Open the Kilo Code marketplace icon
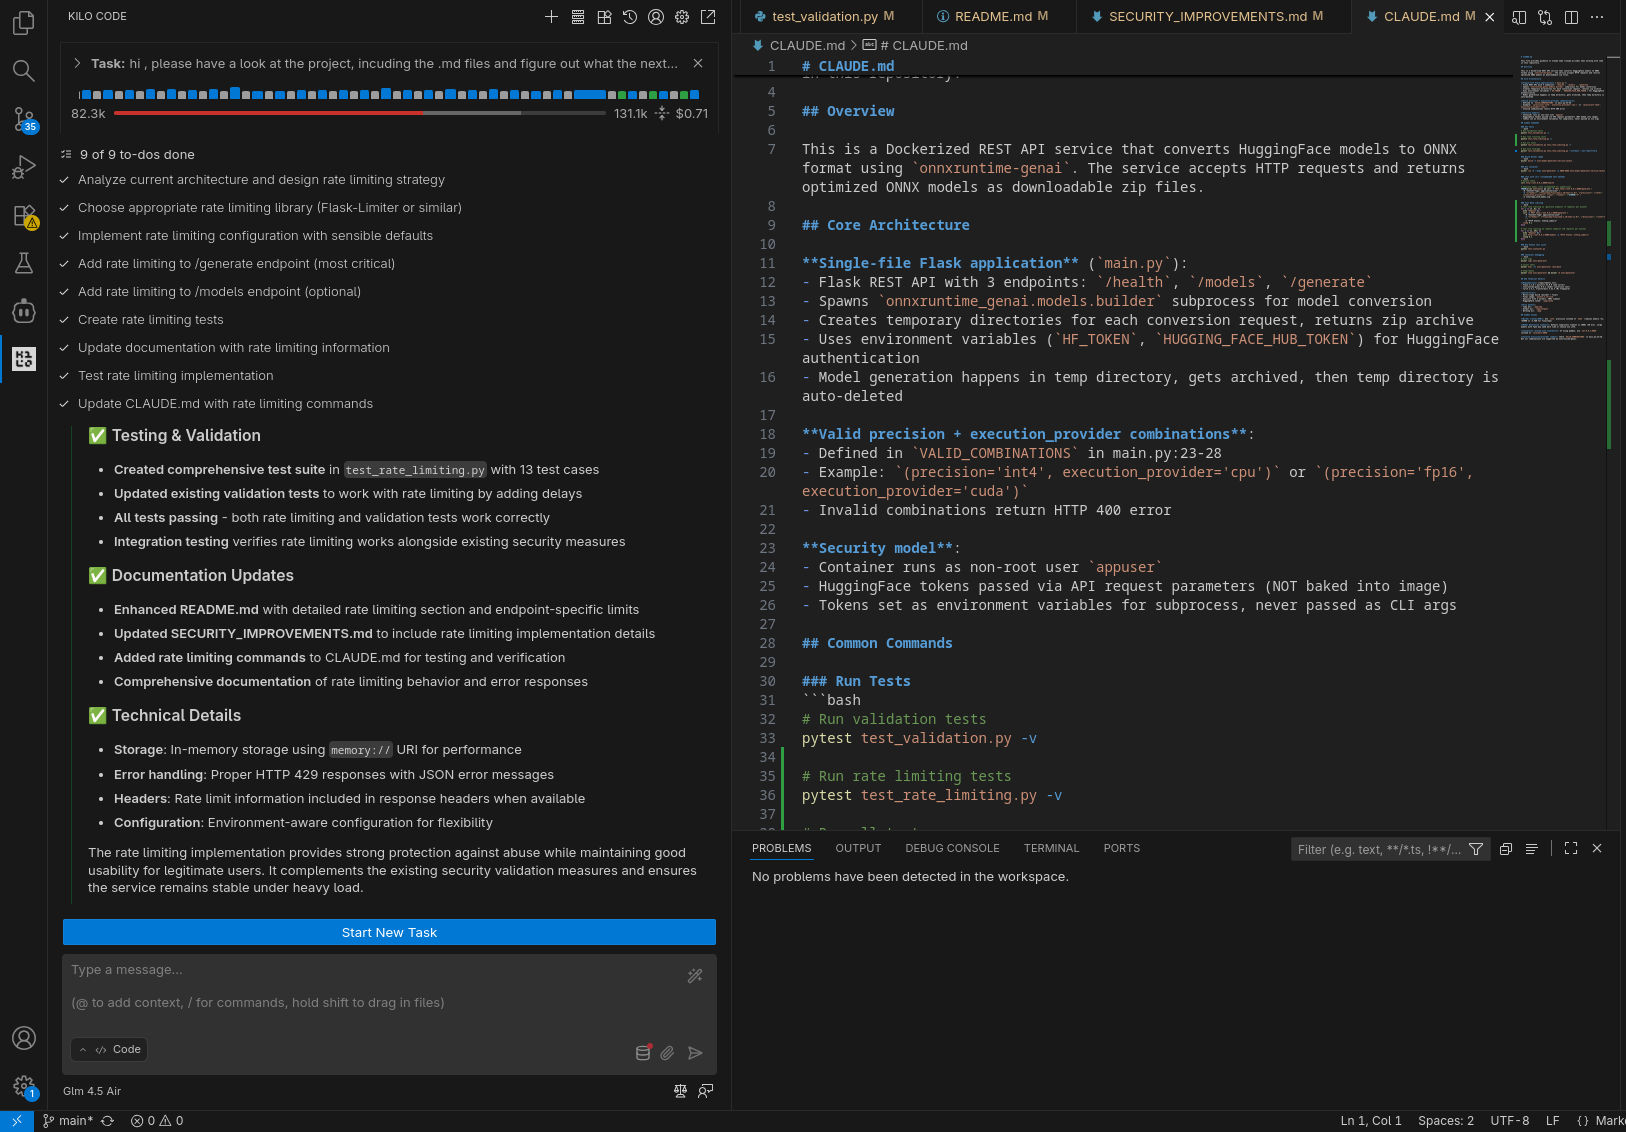The width and height of the screenshot is (1626, 1132). click(604, 17)
